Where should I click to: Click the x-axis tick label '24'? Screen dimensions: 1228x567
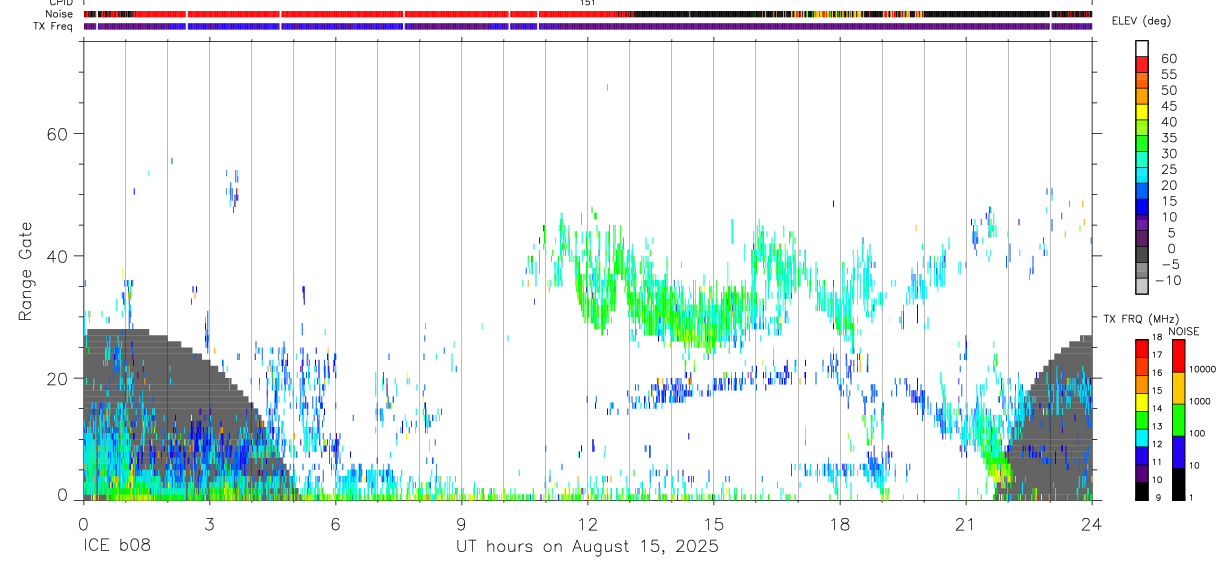click(x=1092, y=523)
